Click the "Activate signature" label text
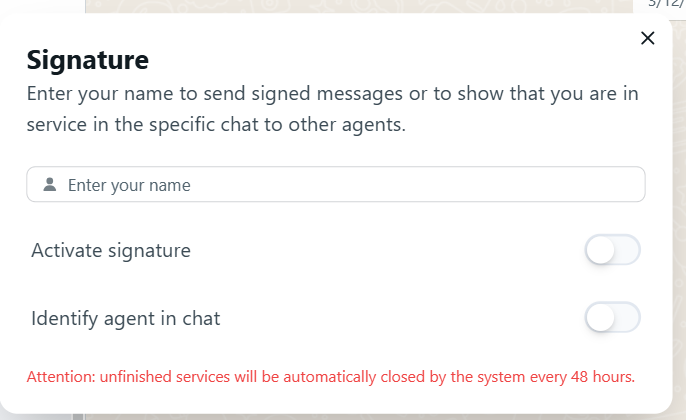Image resolution: width=686 pixels, height=420 pixels. (111, 251)
